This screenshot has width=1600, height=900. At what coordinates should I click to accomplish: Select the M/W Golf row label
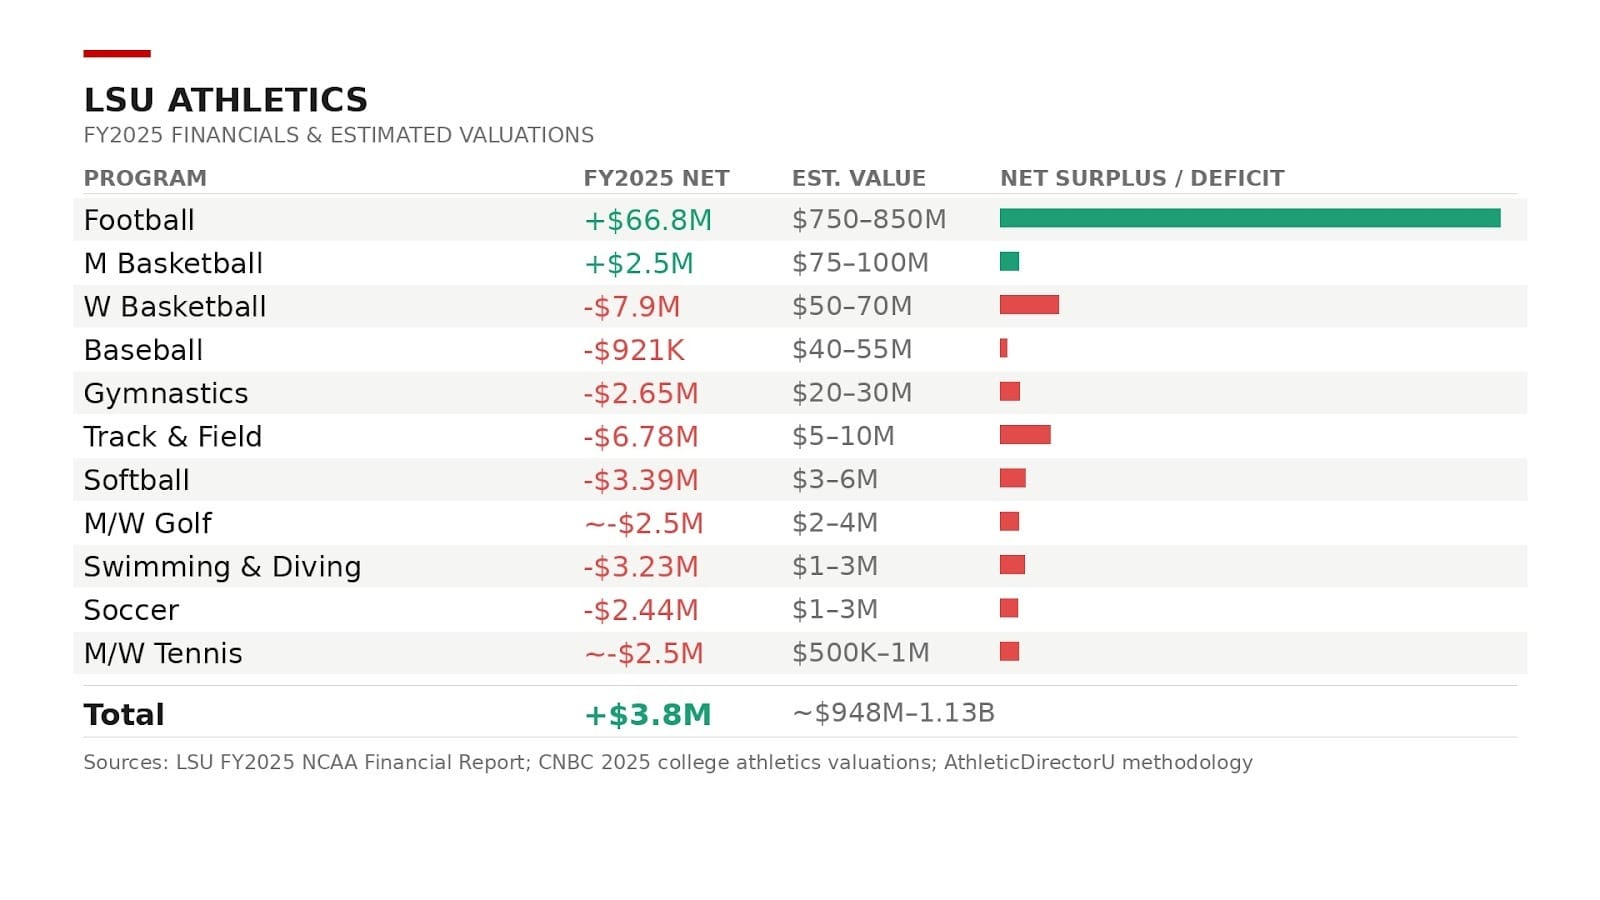coord(148,523)
